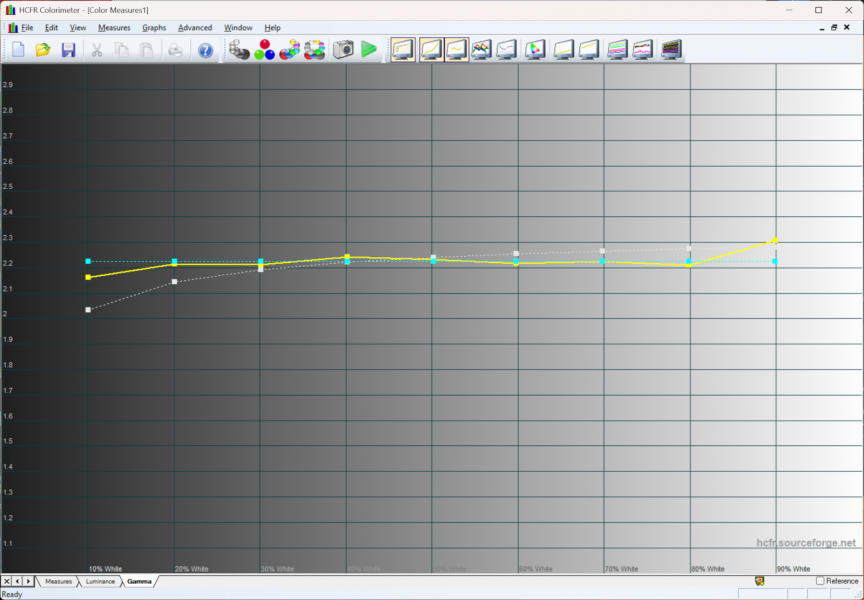Click the New document icon
This screenshot has height=600, width=864.
point(18,49)
